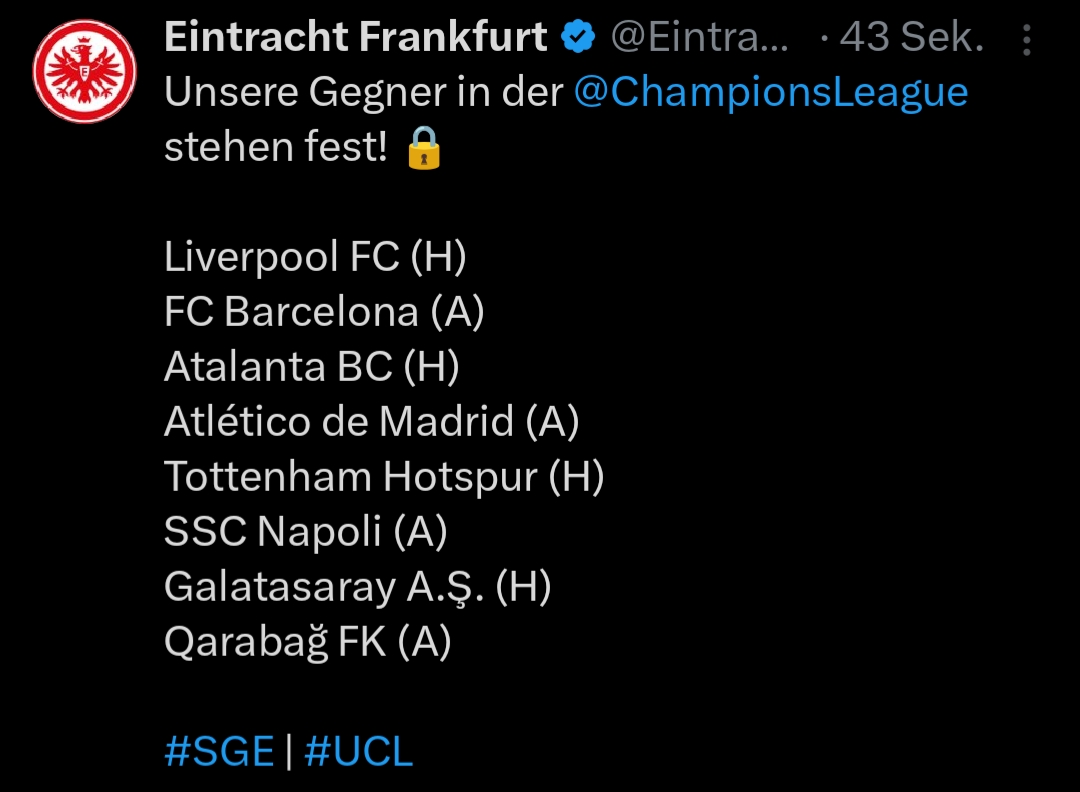Tap the Atlético de Madrid (A) line

[x=371, y=421]
